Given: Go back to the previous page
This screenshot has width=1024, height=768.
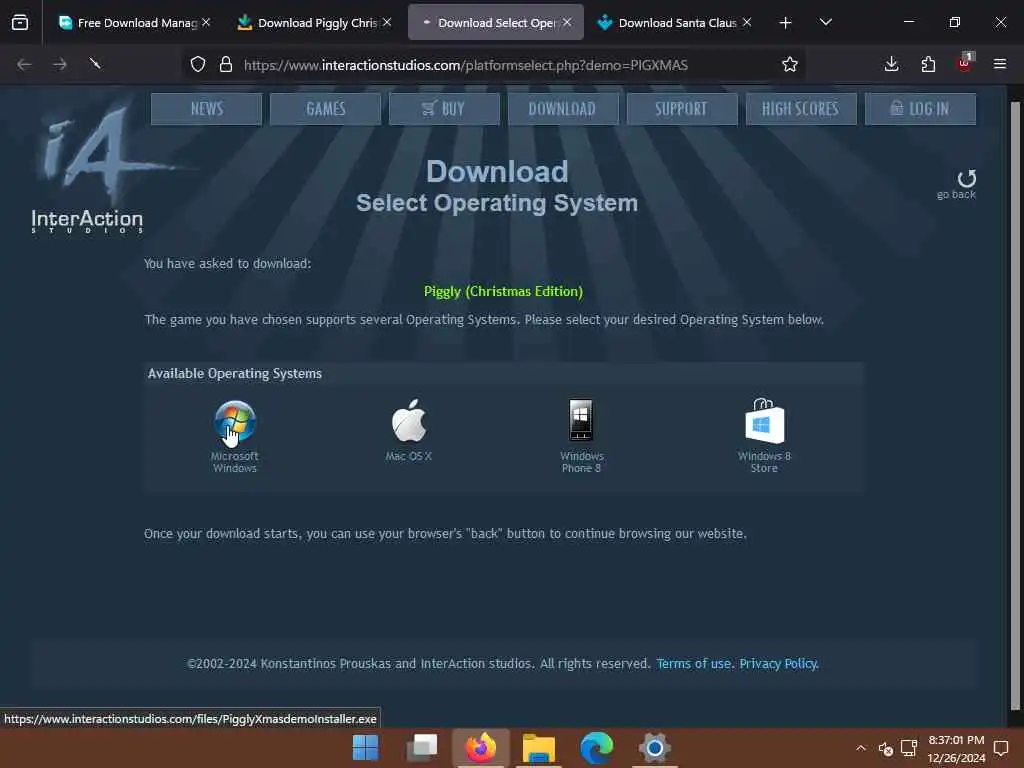Looking at the screenshot, I should coord(24,64).
